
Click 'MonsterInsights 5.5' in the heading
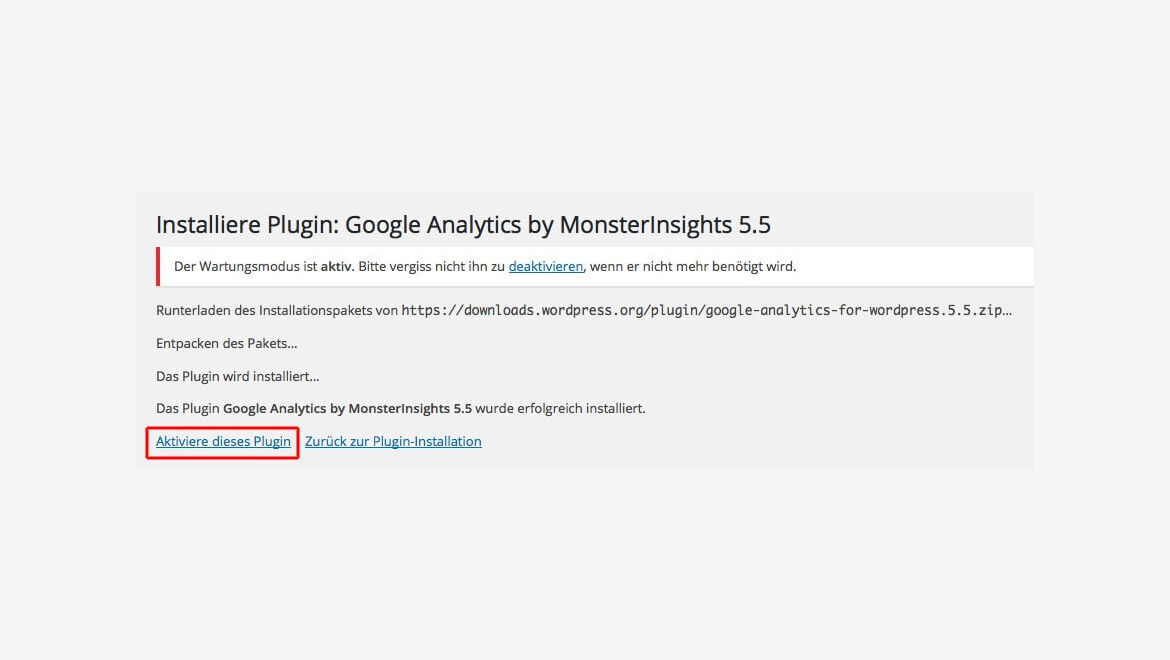pyautogui.click(x=665, y=224)
